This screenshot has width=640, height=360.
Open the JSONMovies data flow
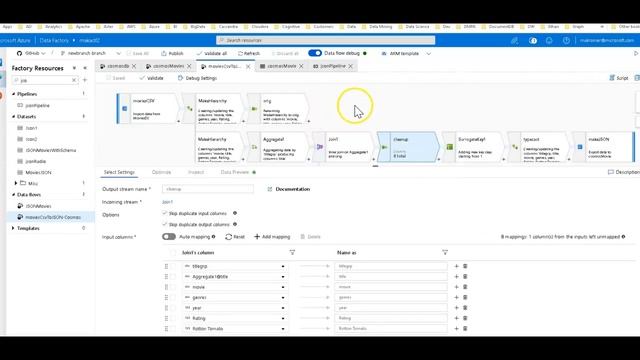tap(38, 206)
